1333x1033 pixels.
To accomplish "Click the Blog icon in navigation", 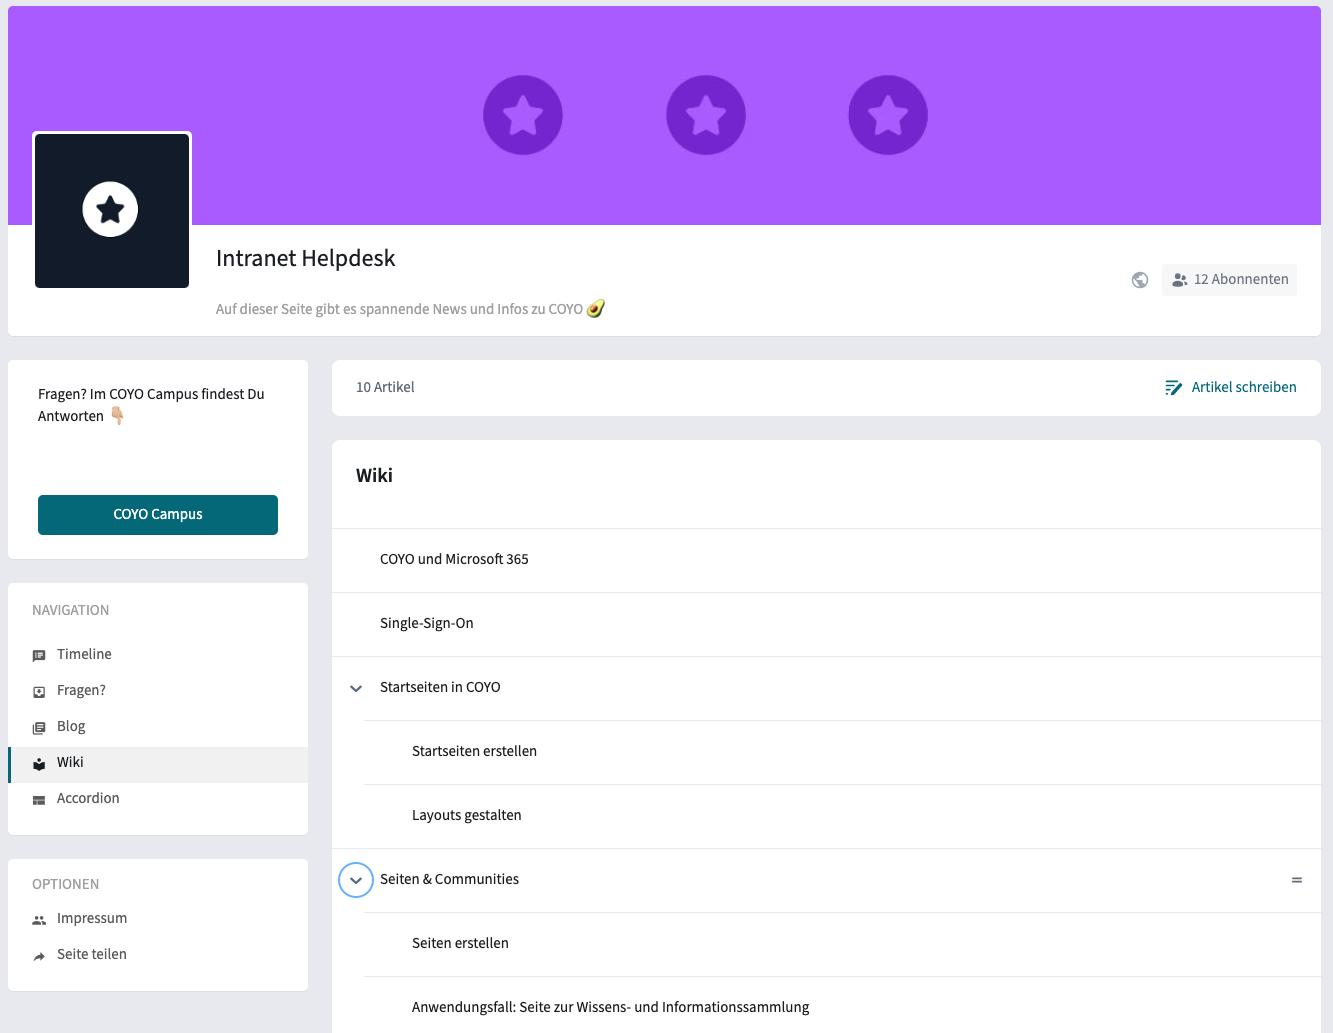I will click(39, 728).
